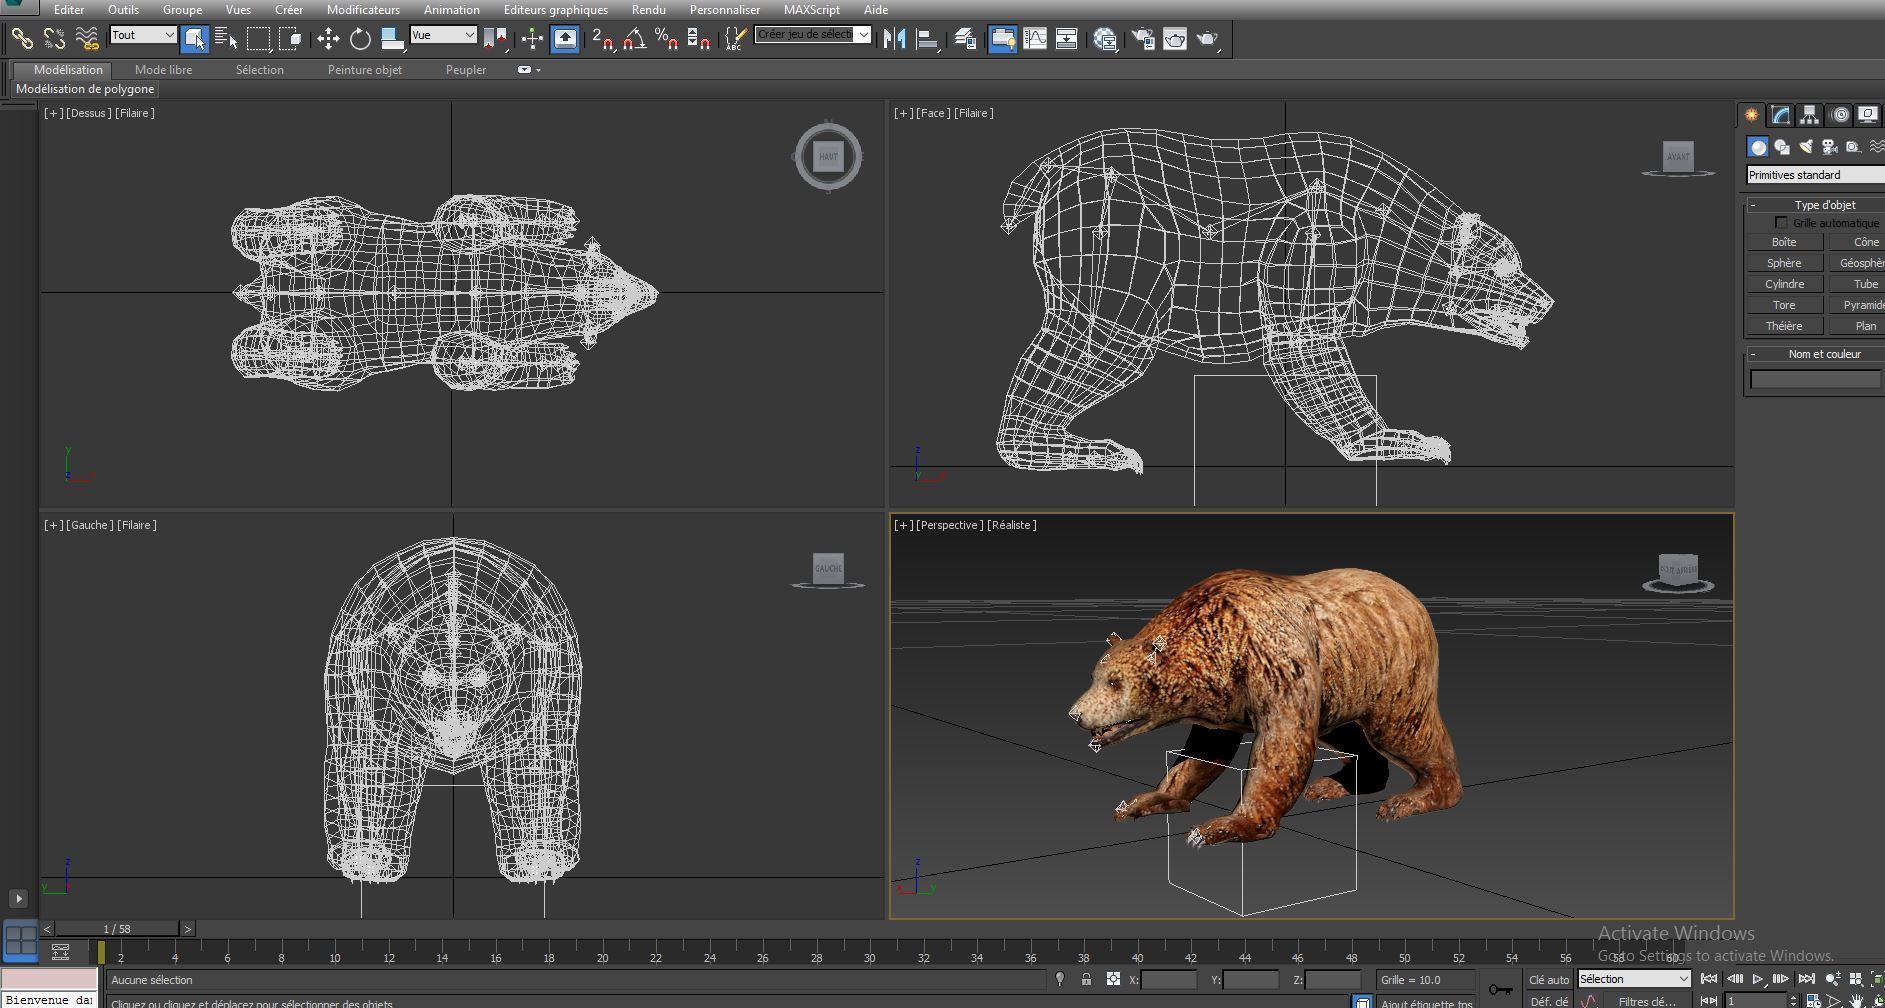Open Render Setup teapot icon
This screenshot has height=1008, width=1885.
(1143, 39)
